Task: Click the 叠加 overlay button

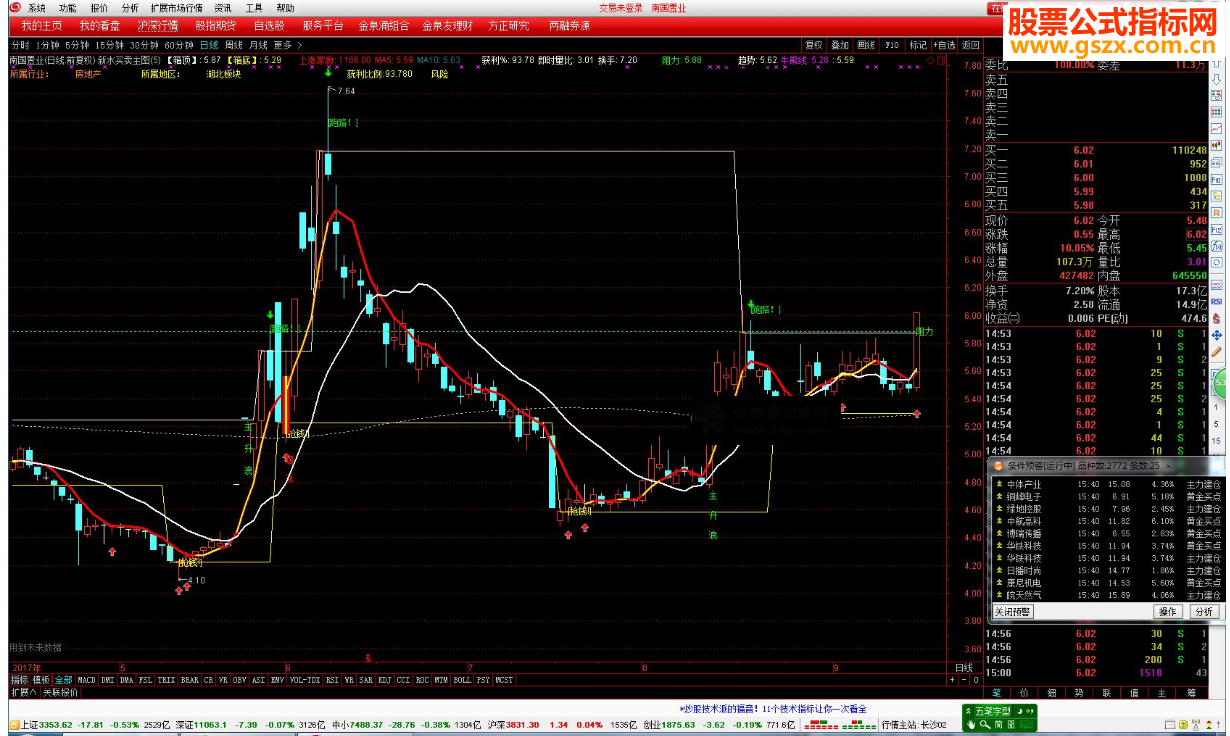Action: click(x=840, y=45)
